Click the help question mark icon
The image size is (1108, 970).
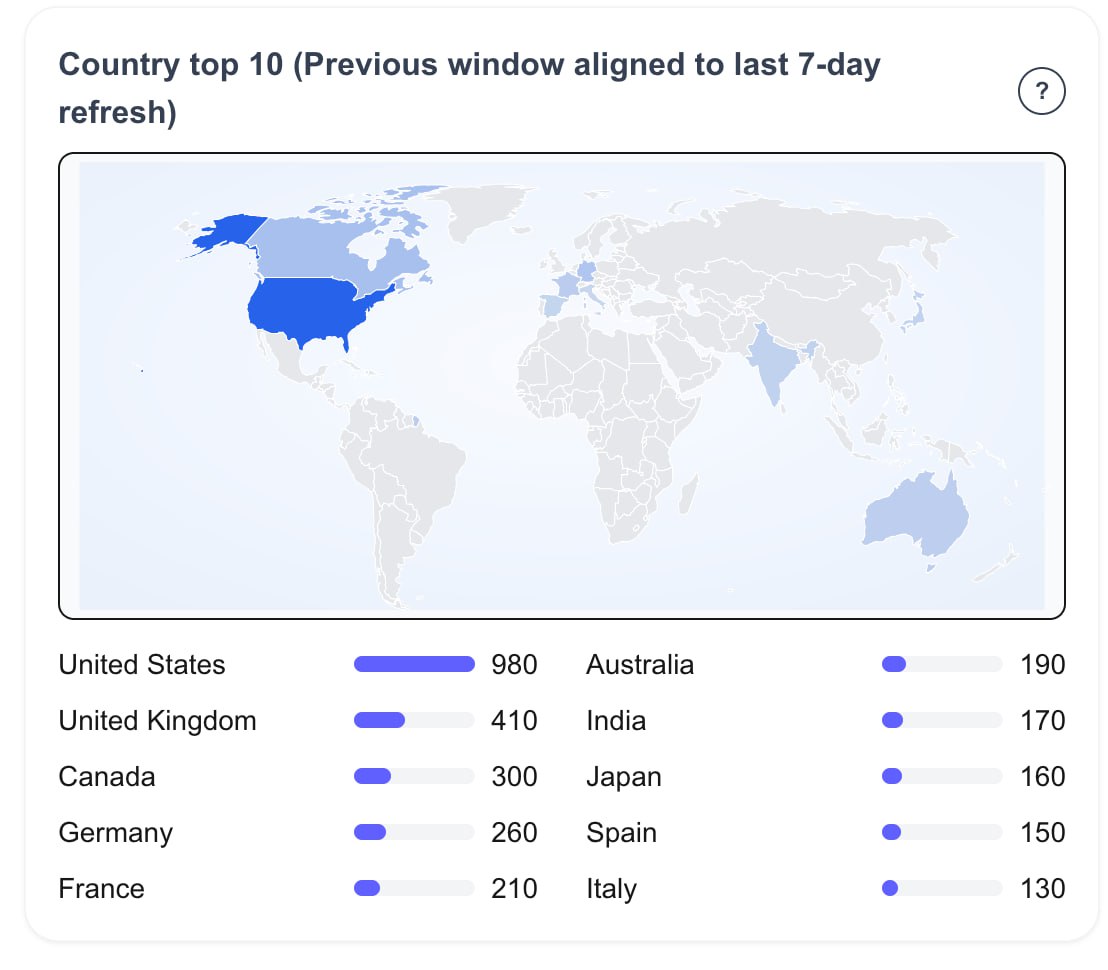[1041, 93]
